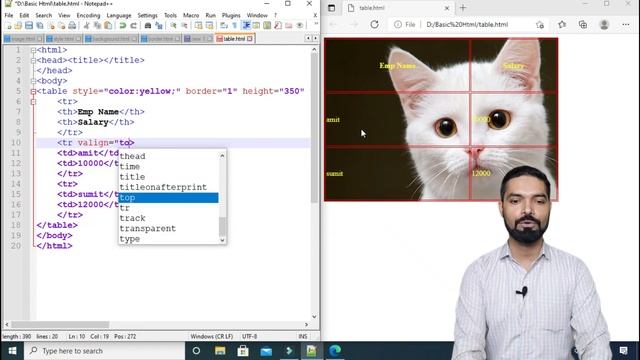
Task: Click the Cut scissors icon
Action: pos(87,26)
